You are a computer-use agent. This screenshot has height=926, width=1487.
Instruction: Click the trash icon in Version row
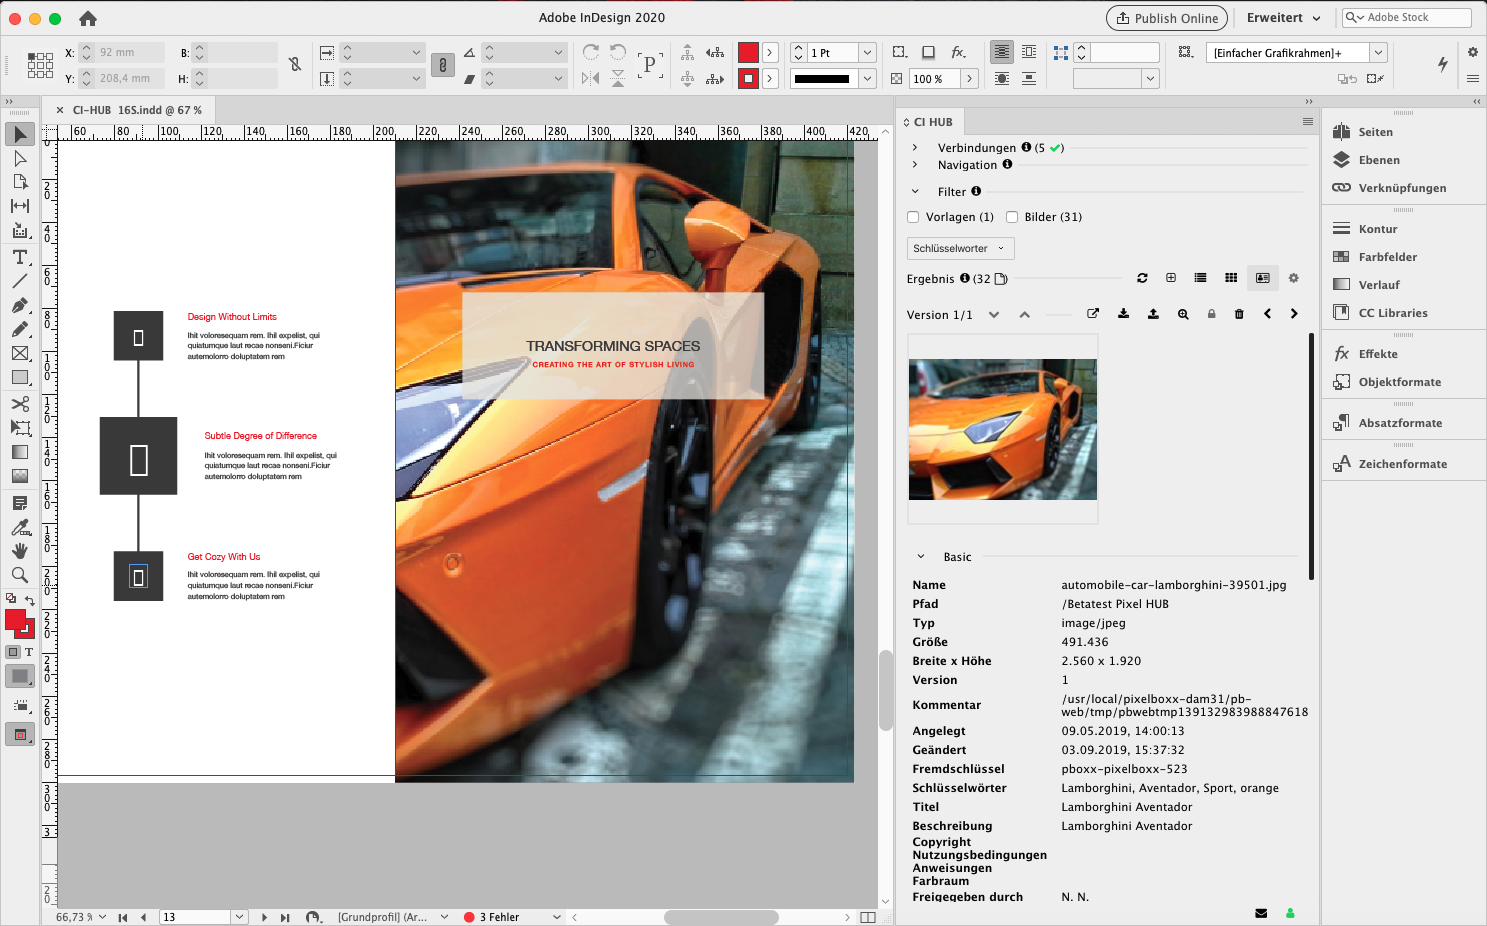[1239, 314]
